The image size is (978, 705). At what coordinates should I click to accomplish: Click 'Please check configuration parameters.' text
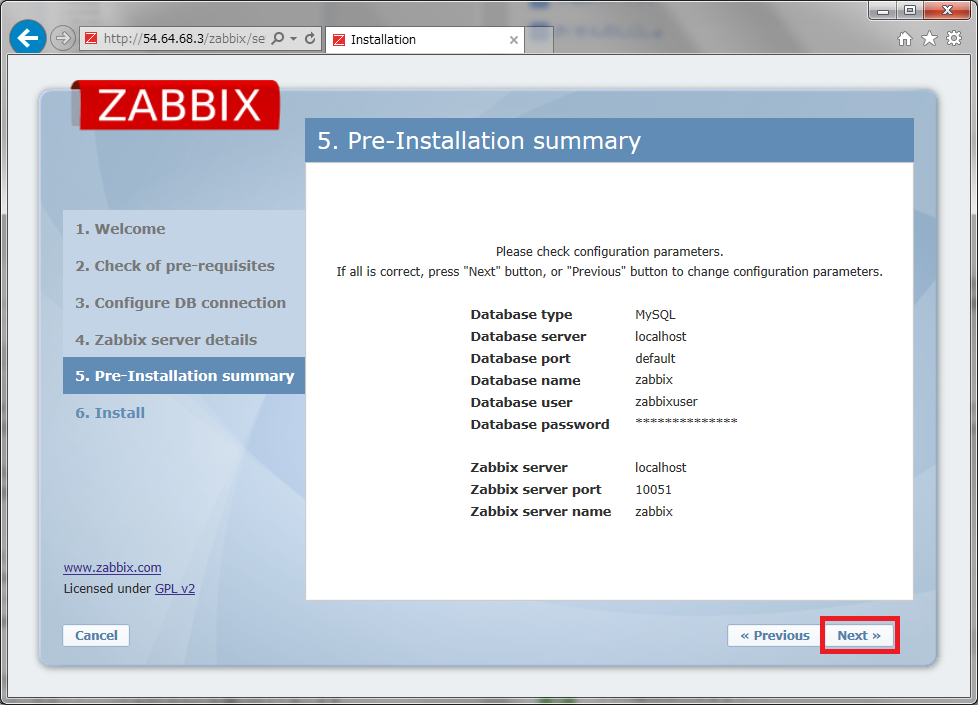(x=609, y=251)
